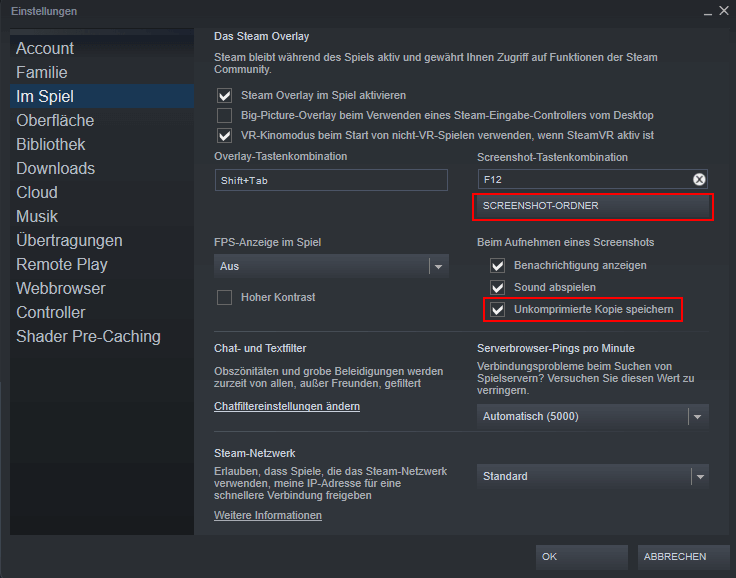
Task: Click the Das Steam Overlay heading
Action: click(261, 37)
